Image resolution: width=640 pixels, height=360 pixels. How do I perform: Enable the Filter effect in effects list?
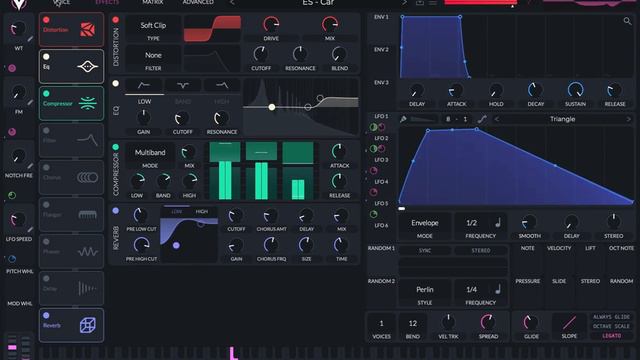[x=46, y=131]
